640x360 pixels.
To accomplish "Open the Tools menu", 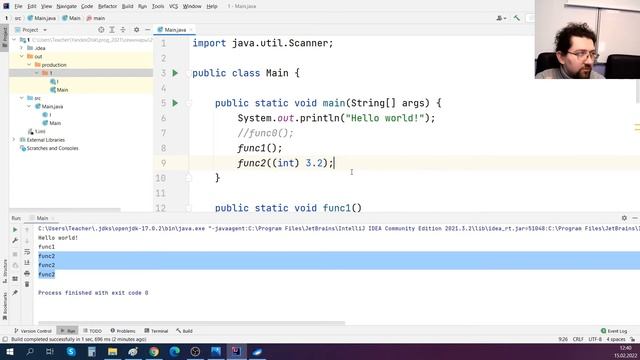I will 158,6.
